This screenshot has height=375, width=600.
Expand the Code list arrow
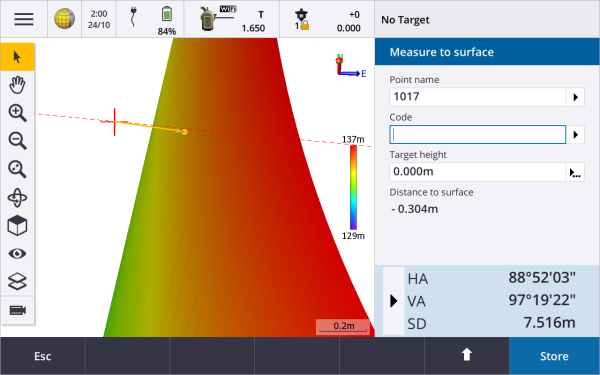pos(575,135)
